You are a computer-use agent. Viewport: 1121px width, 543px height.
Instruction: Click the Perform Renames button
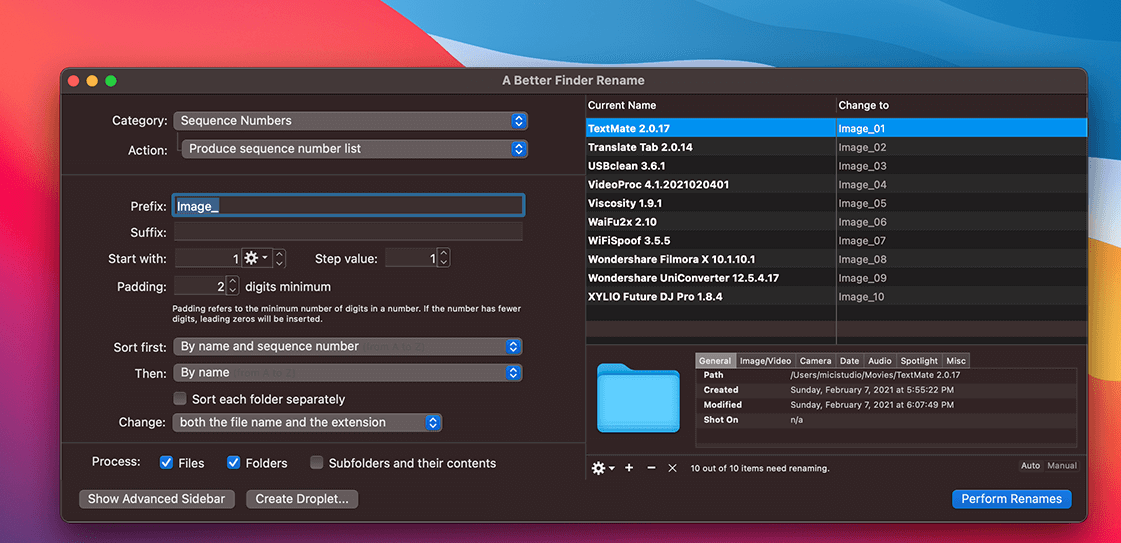[x=1011, y=499]
